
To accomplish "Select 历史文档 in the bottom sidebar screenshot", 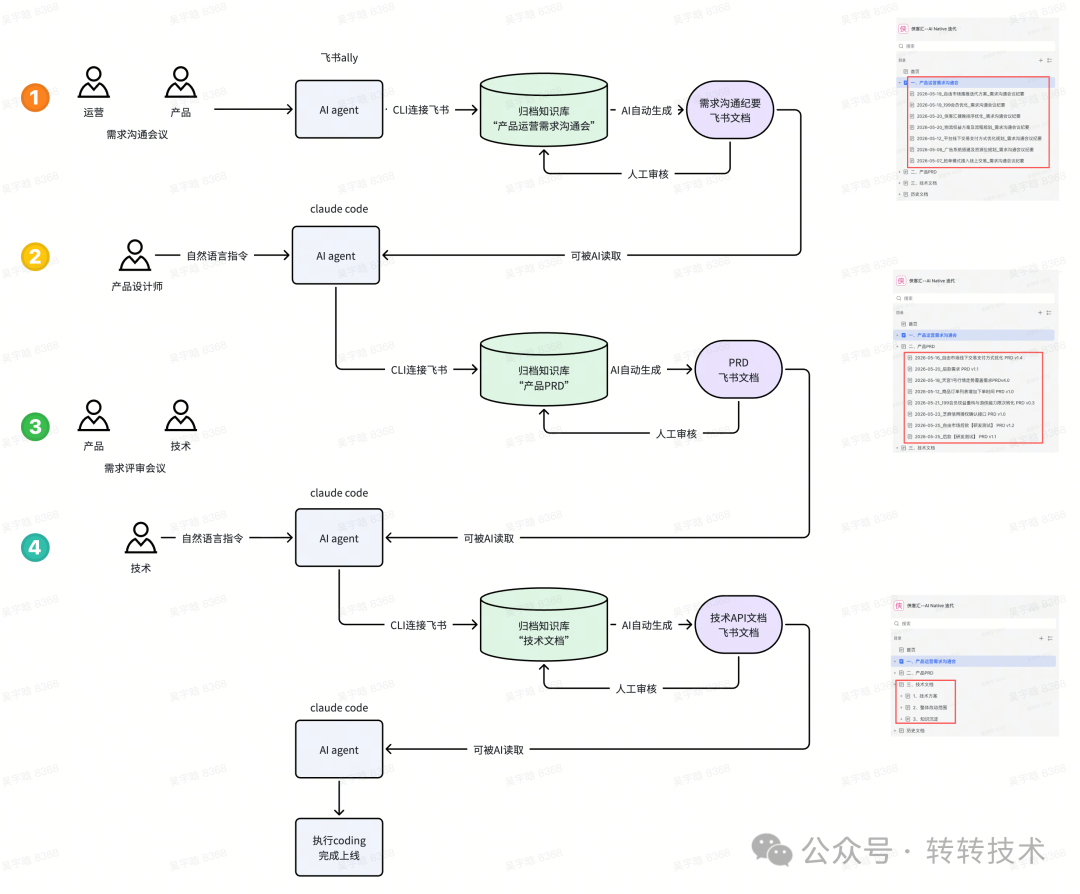I will pos(915,731).
